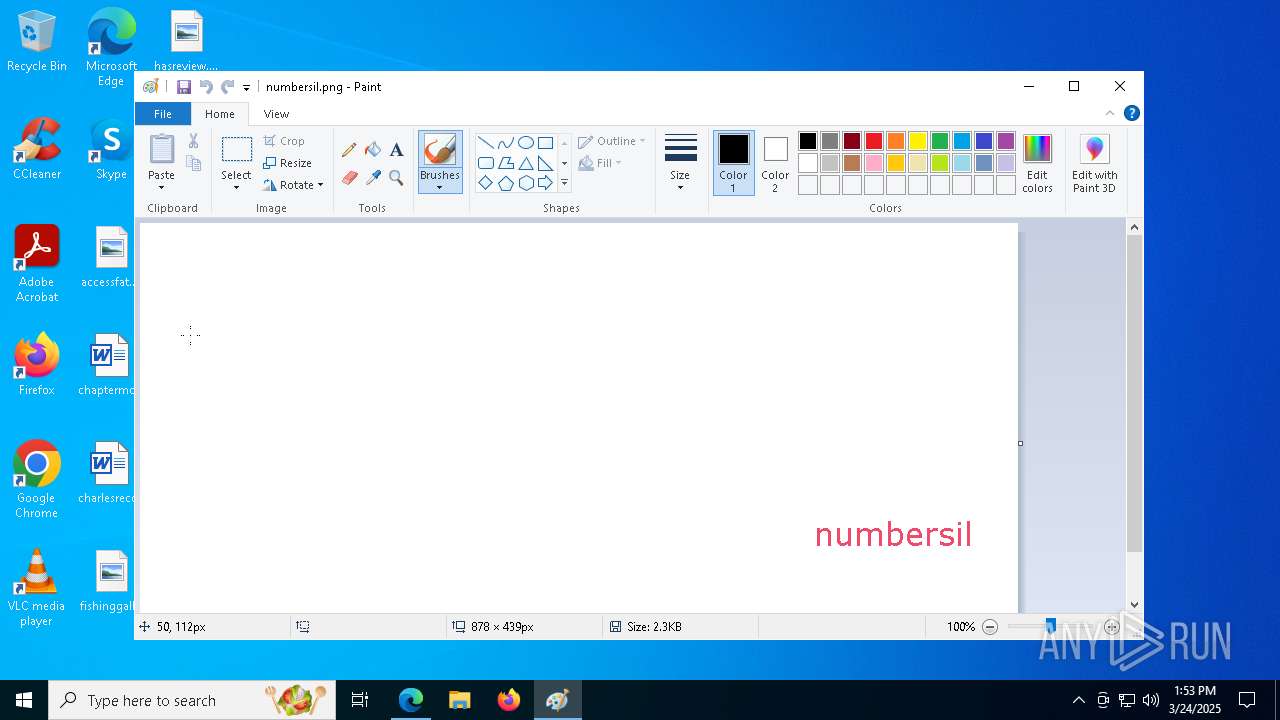Open the Windows Start menu

24,700
